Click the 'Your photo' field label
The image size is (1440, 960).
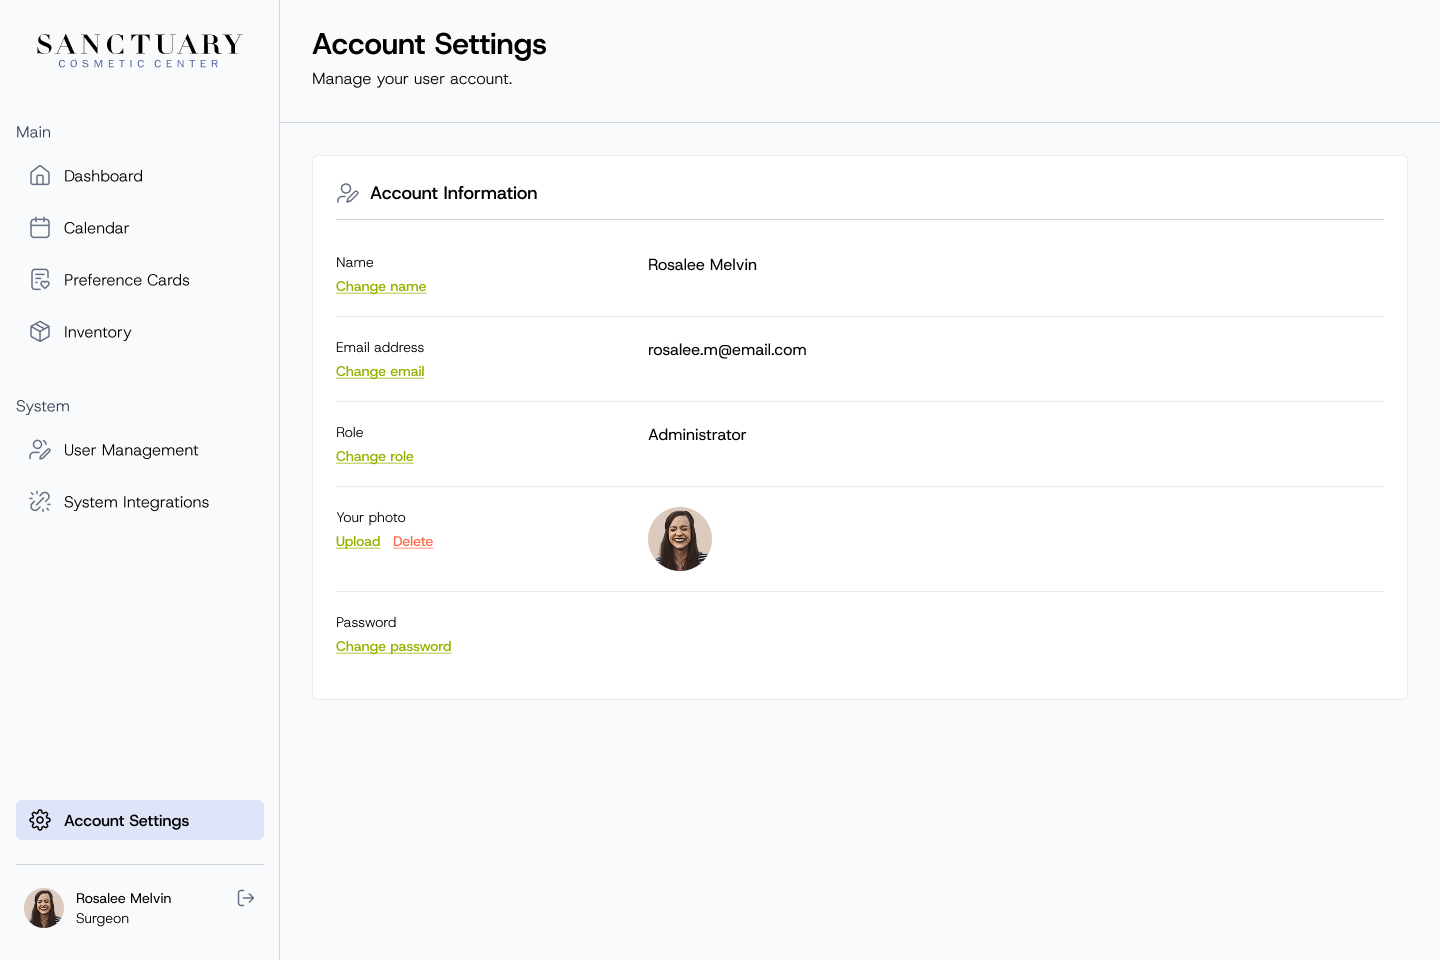coord(371,517)
